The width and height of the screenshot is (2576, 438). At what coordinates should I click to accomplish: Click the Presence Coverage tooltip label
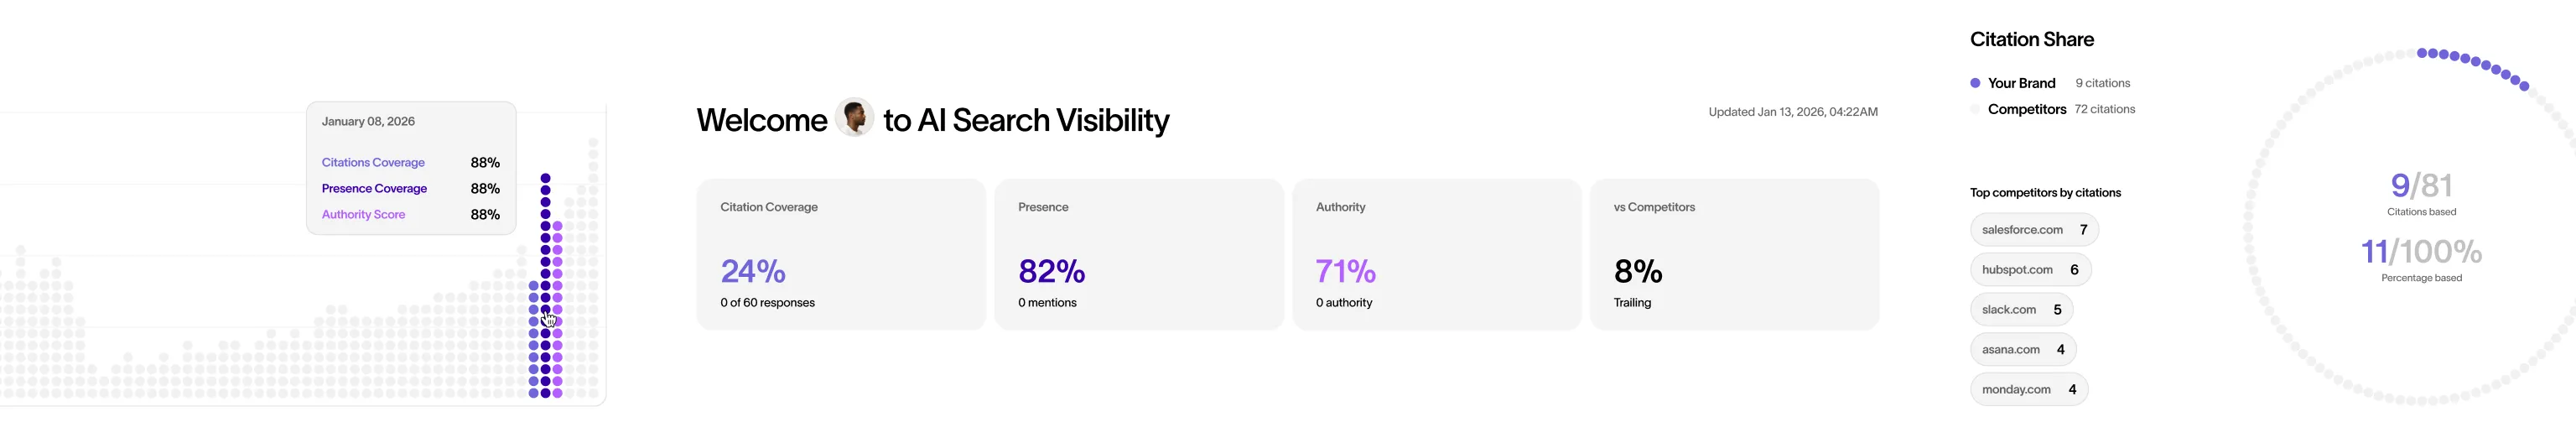pyautogui.click(x=374, y=189)
